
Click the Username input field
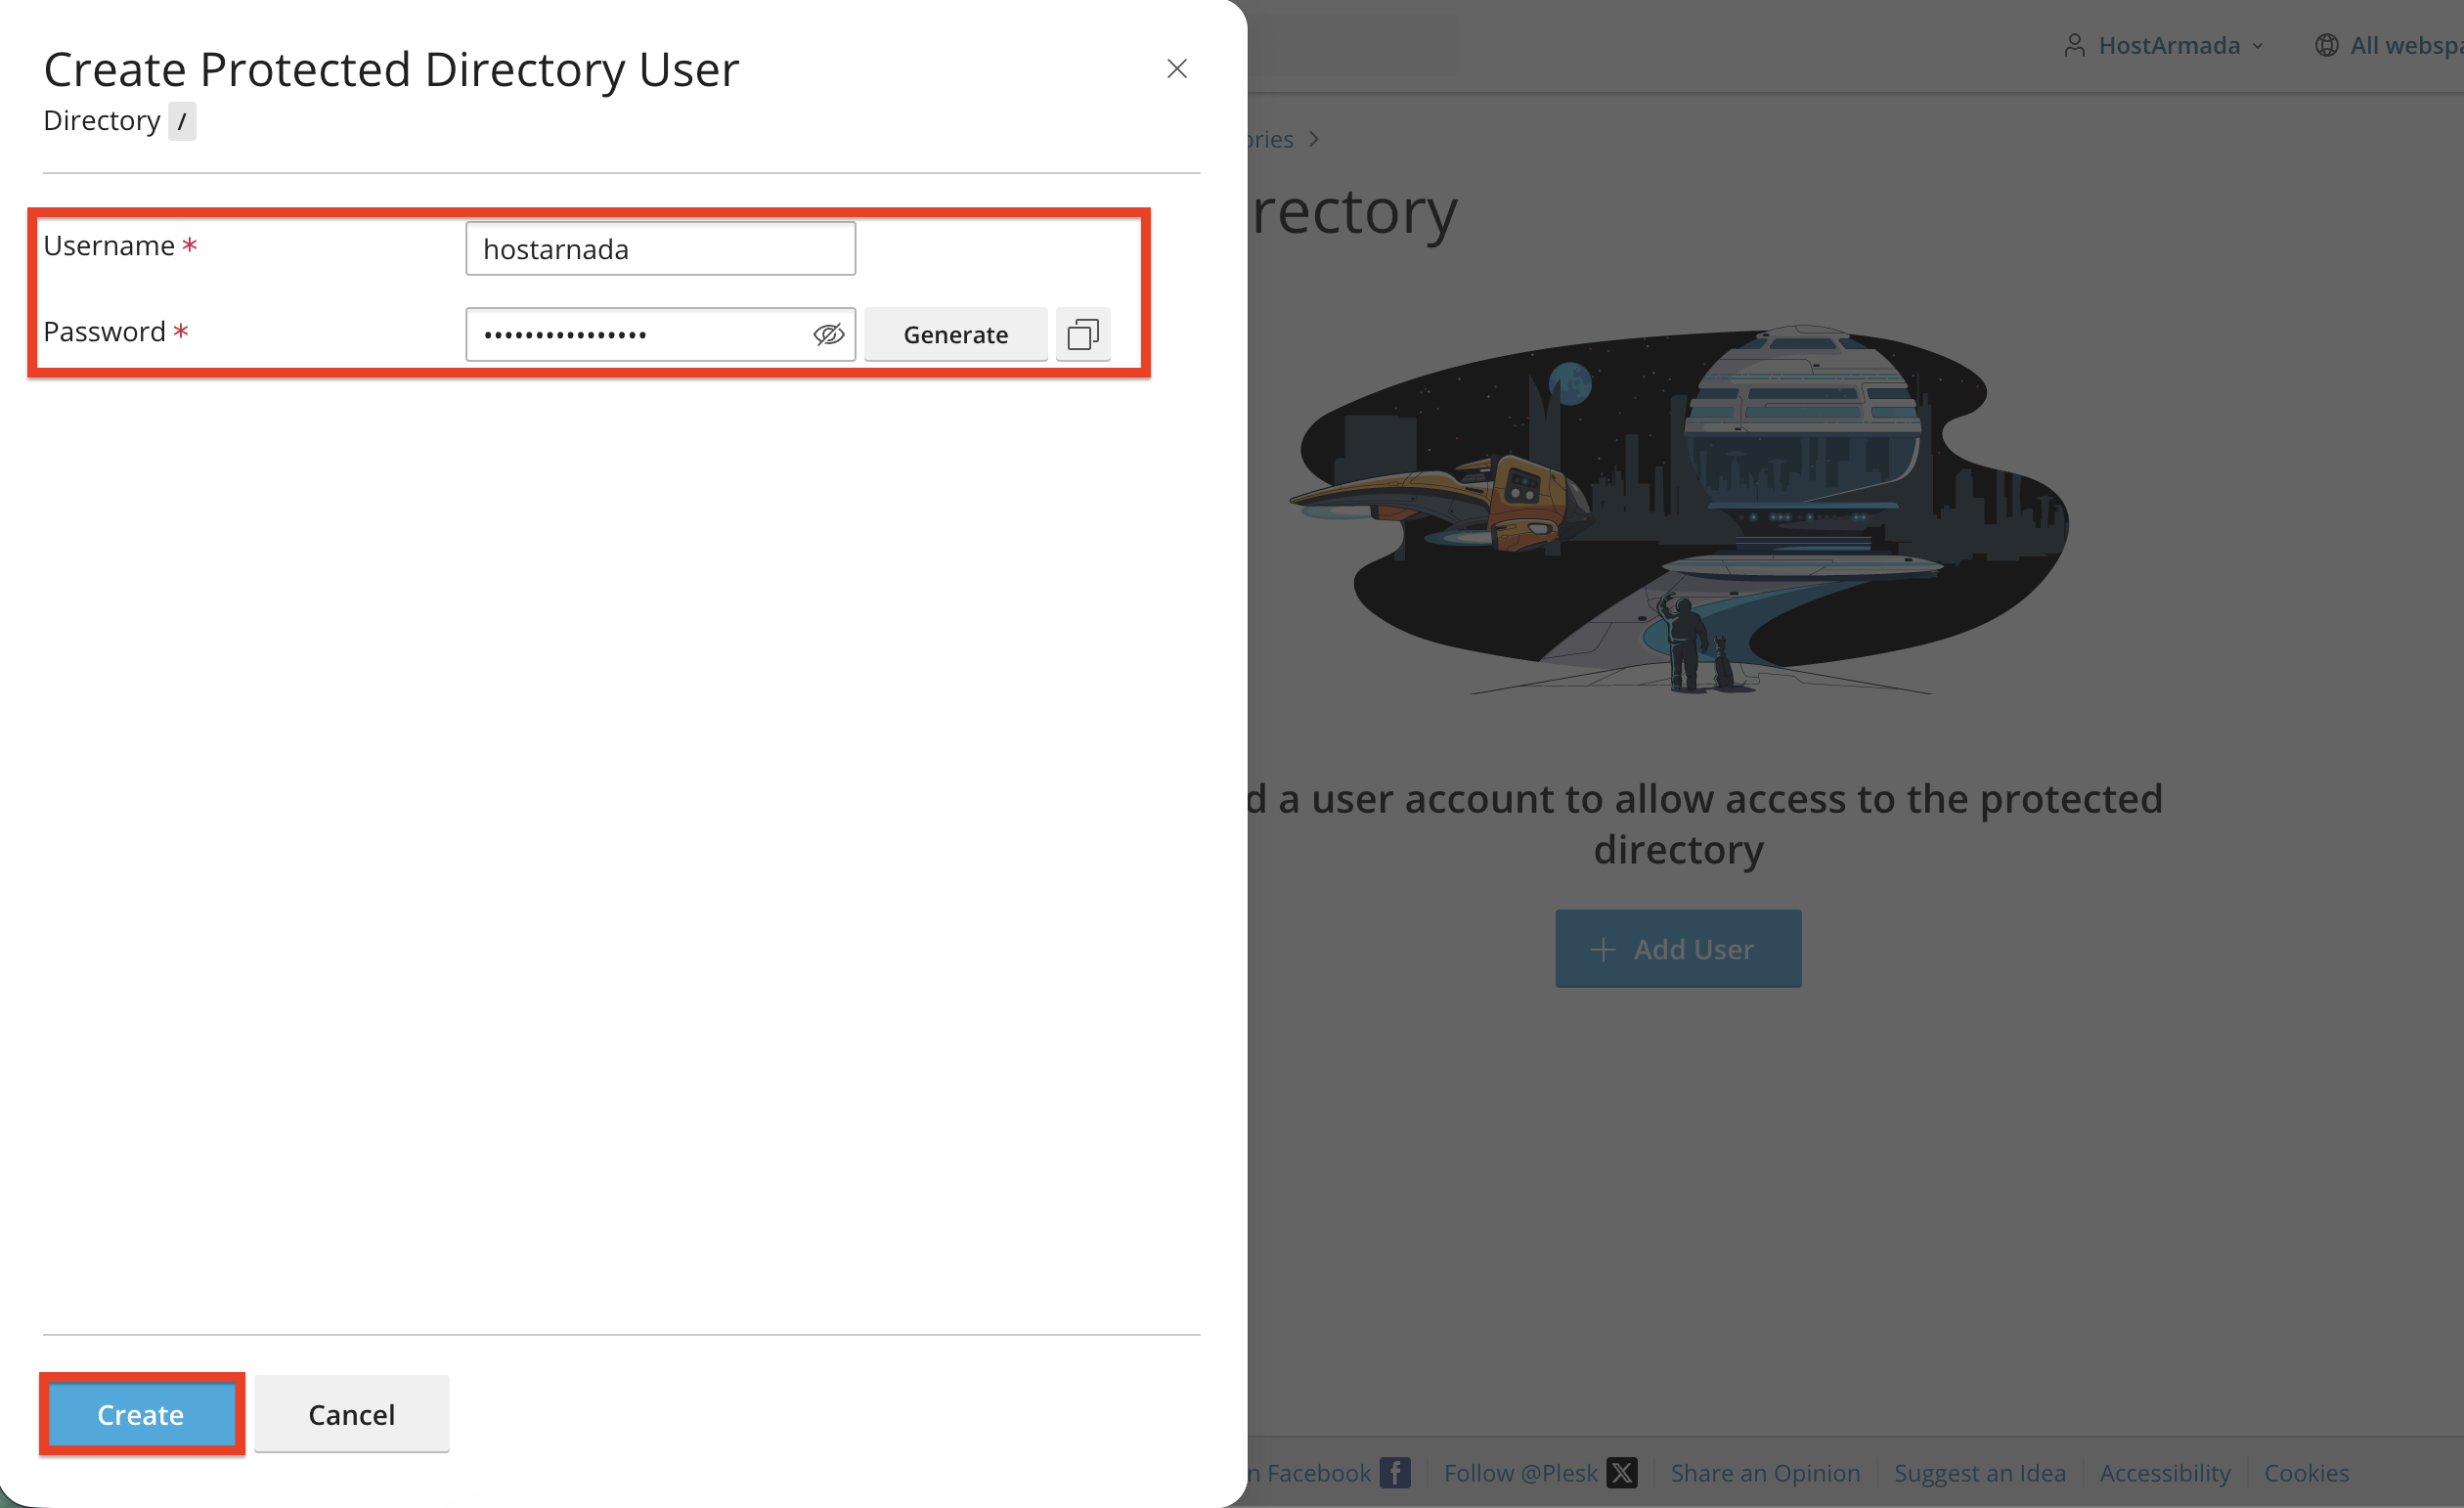click(660, 249)
